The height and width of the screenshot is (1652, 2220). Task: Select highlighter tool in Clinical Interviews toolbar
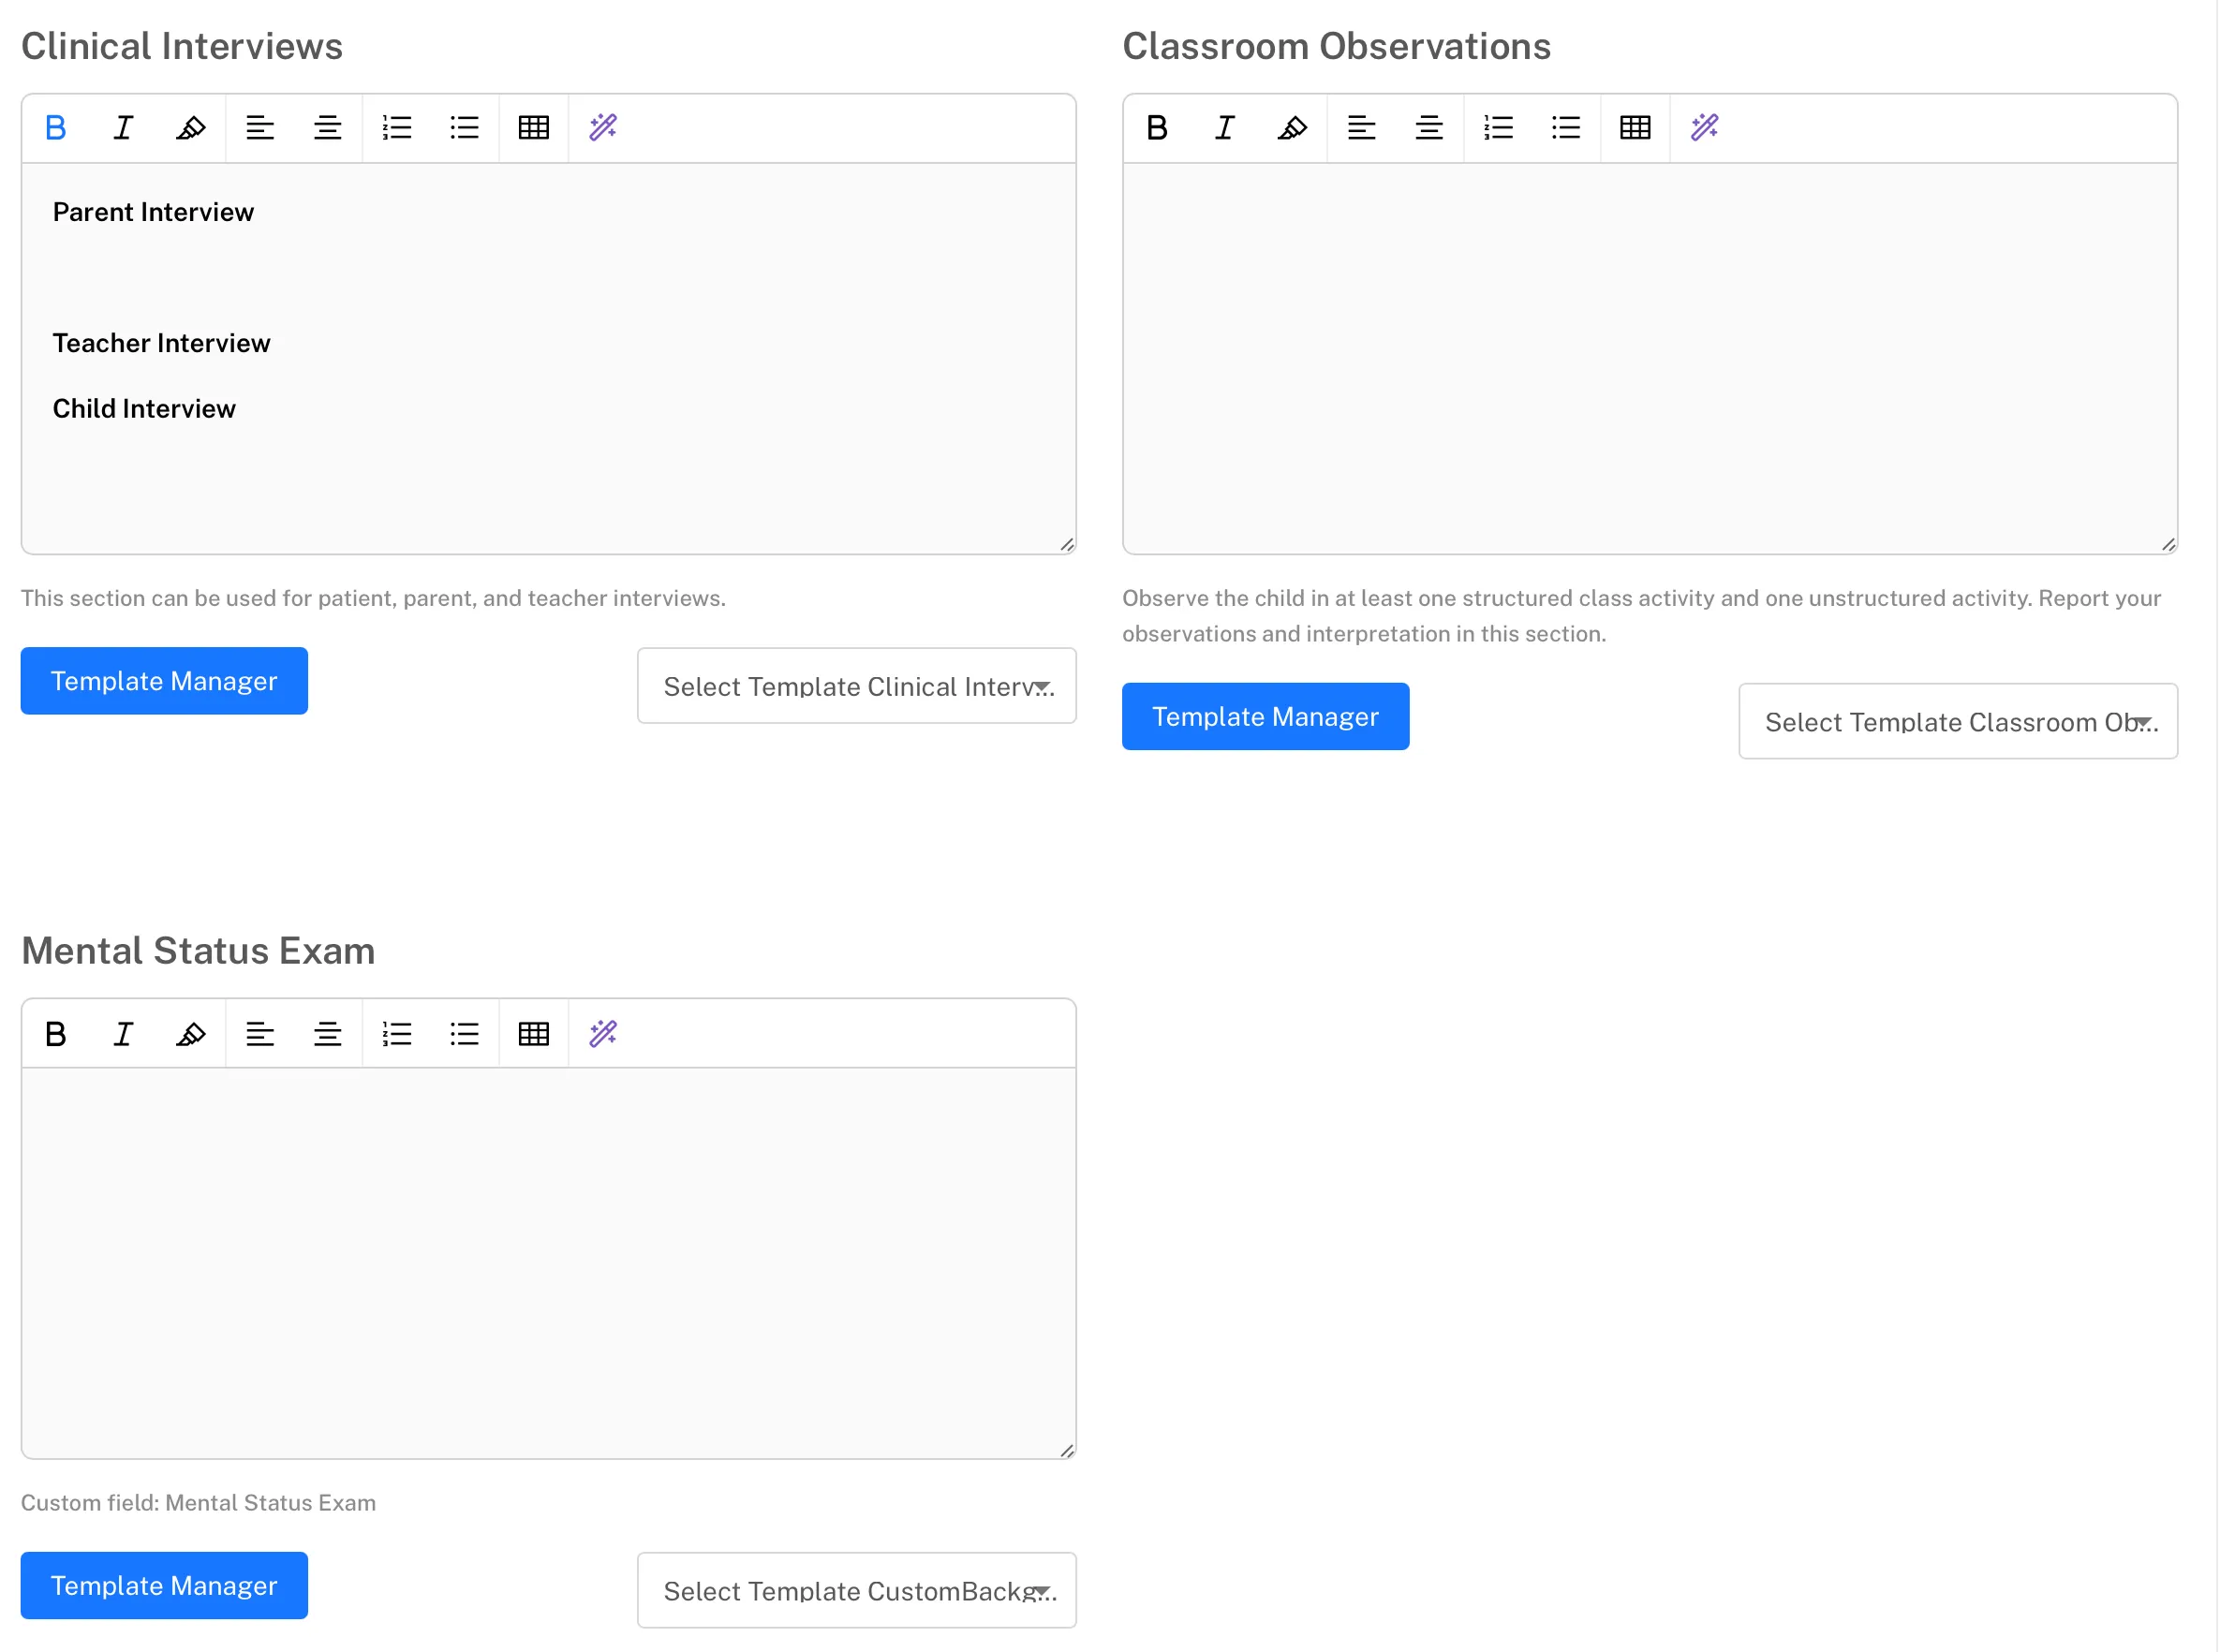[191, 128]
